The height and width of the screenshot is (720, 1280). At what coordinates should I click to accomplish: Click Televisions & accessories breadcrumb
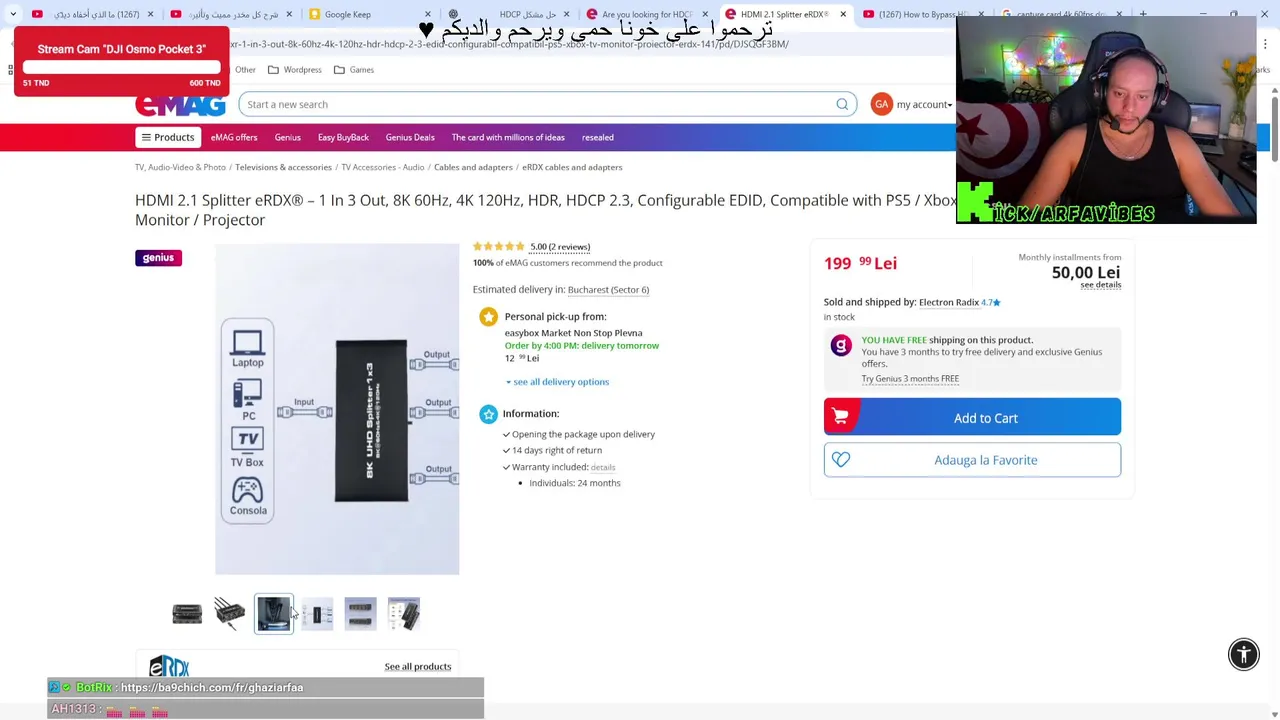283,167
